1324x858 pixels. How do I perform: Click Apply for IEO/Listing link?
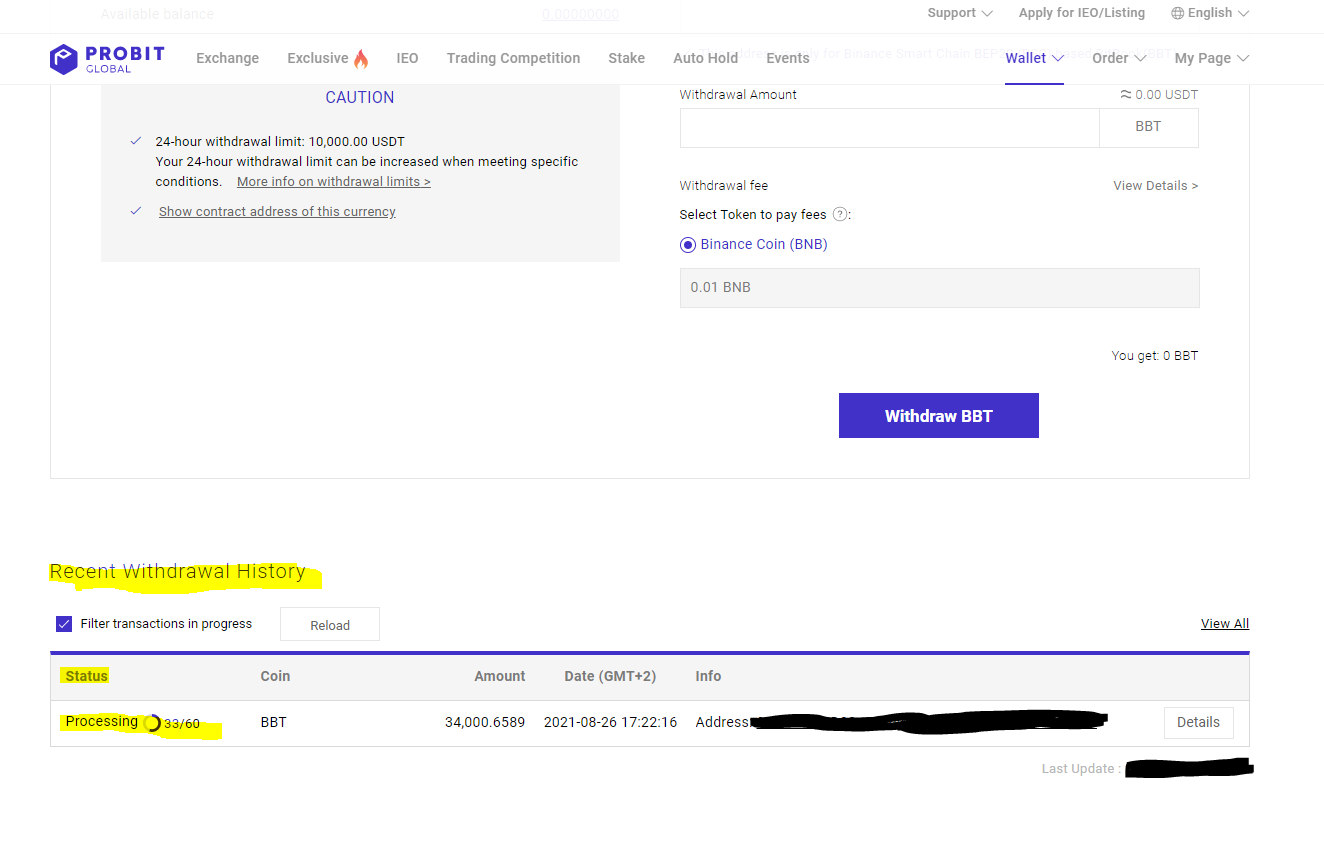pos(1082,13)
